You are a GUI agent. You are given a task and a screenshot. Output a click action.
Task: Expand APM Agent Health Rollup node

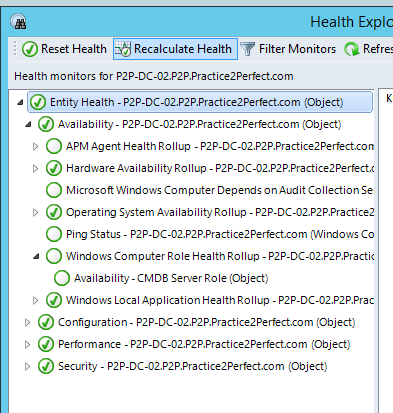(35, 146)
